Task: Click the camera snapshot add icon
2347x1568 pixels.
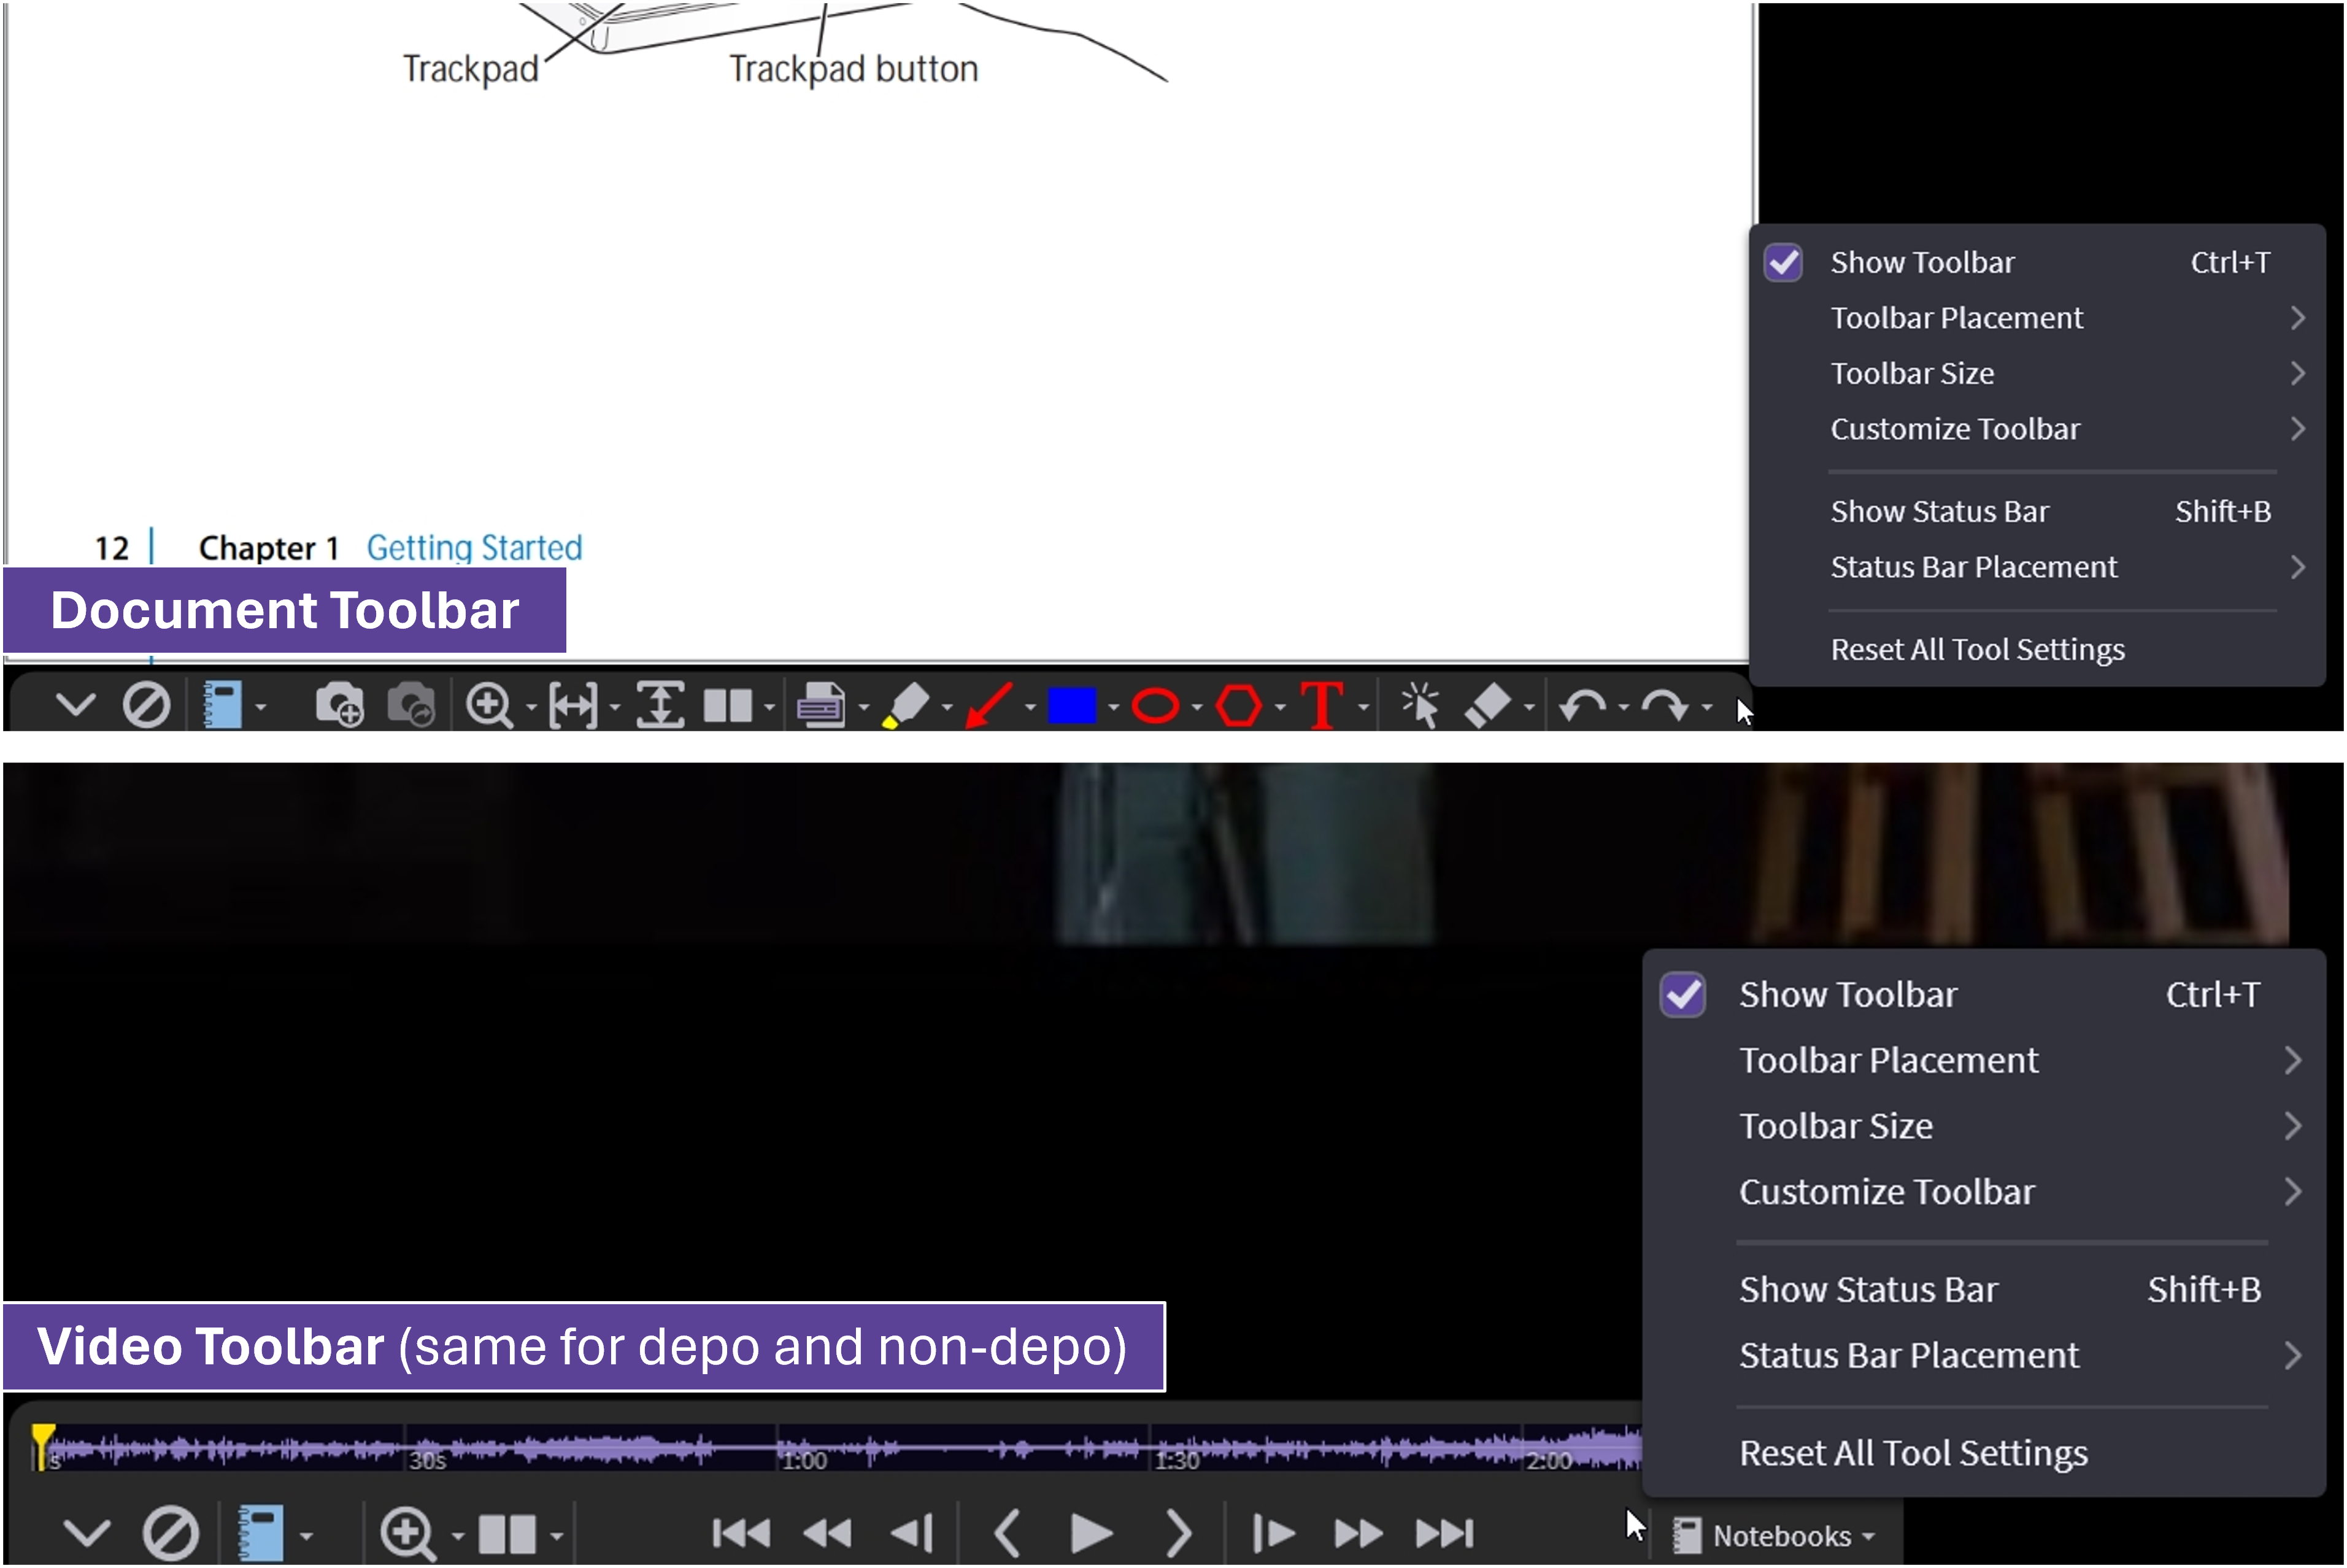Action: point(339,705)
